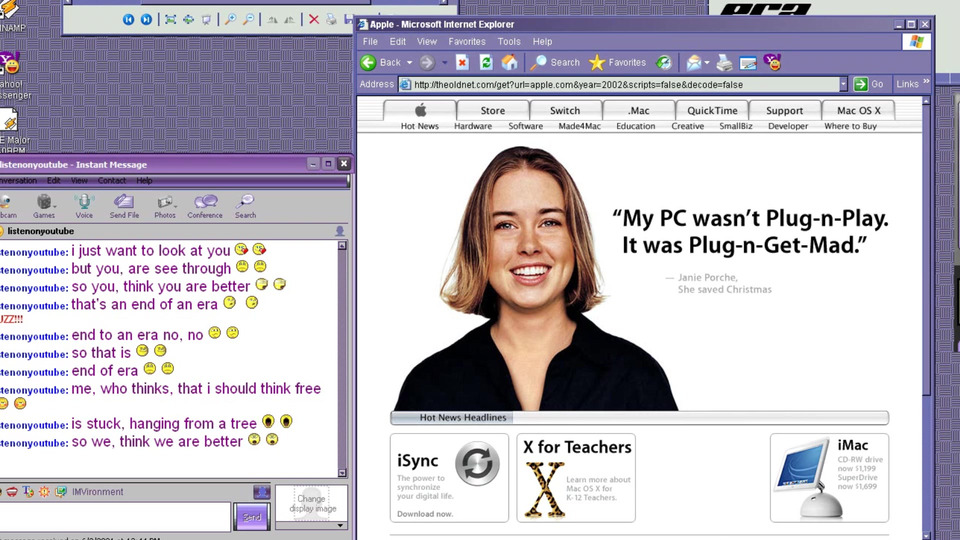Click Buzz icon in message toolbar
Screen dimensions: 960x540
point(44,492)
